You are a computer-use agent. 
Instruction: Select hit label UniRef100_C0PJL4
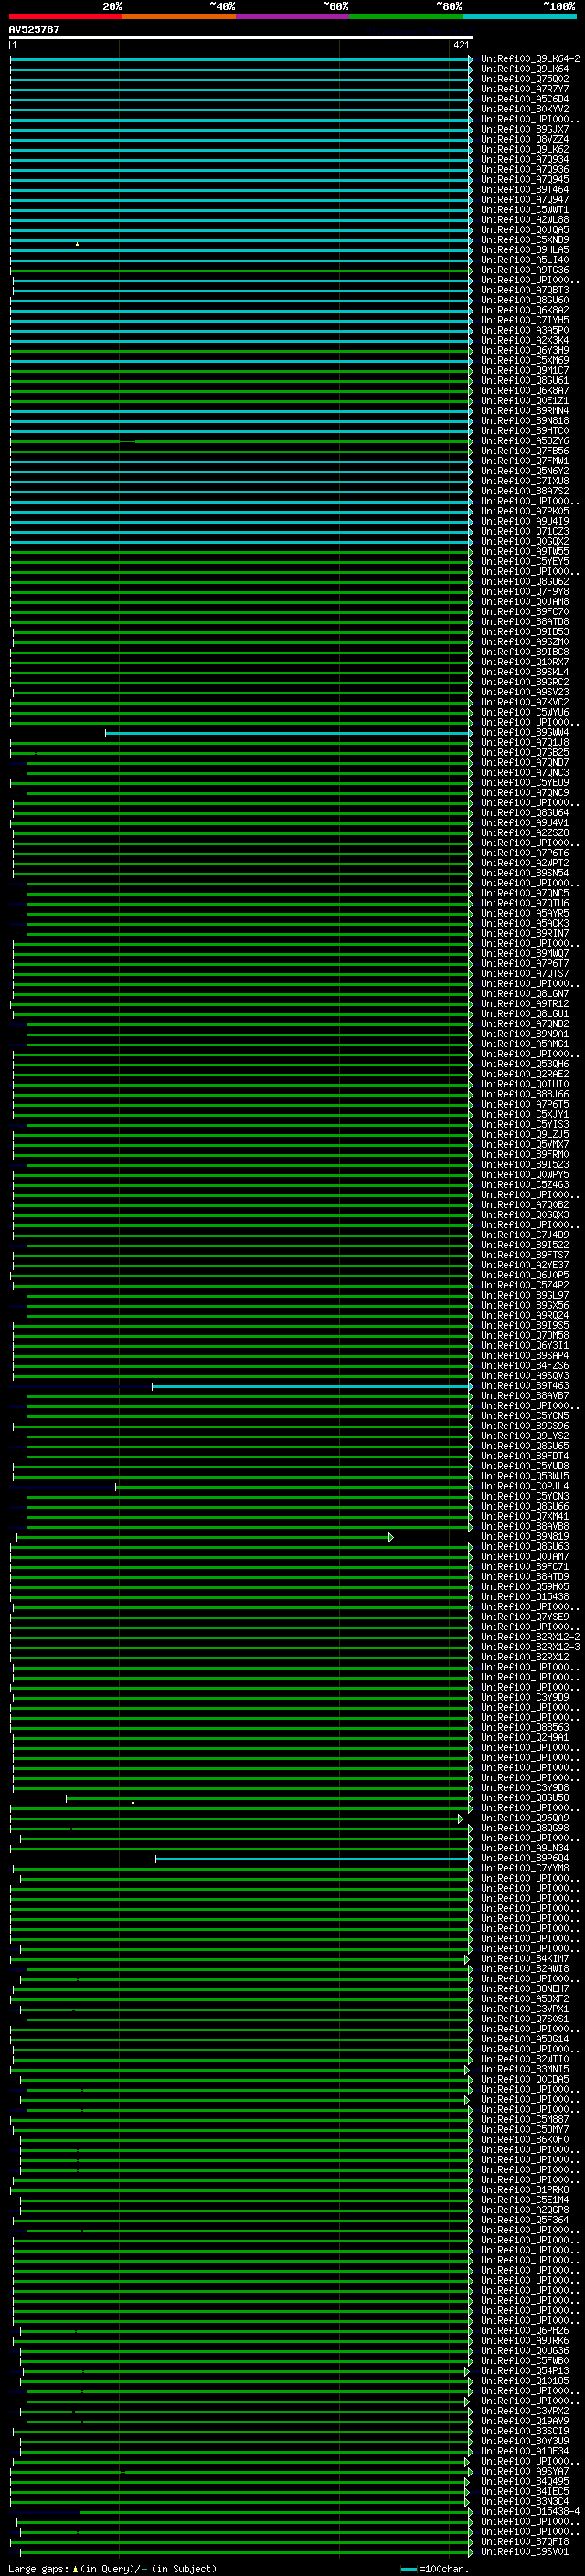pos(525,1486)
